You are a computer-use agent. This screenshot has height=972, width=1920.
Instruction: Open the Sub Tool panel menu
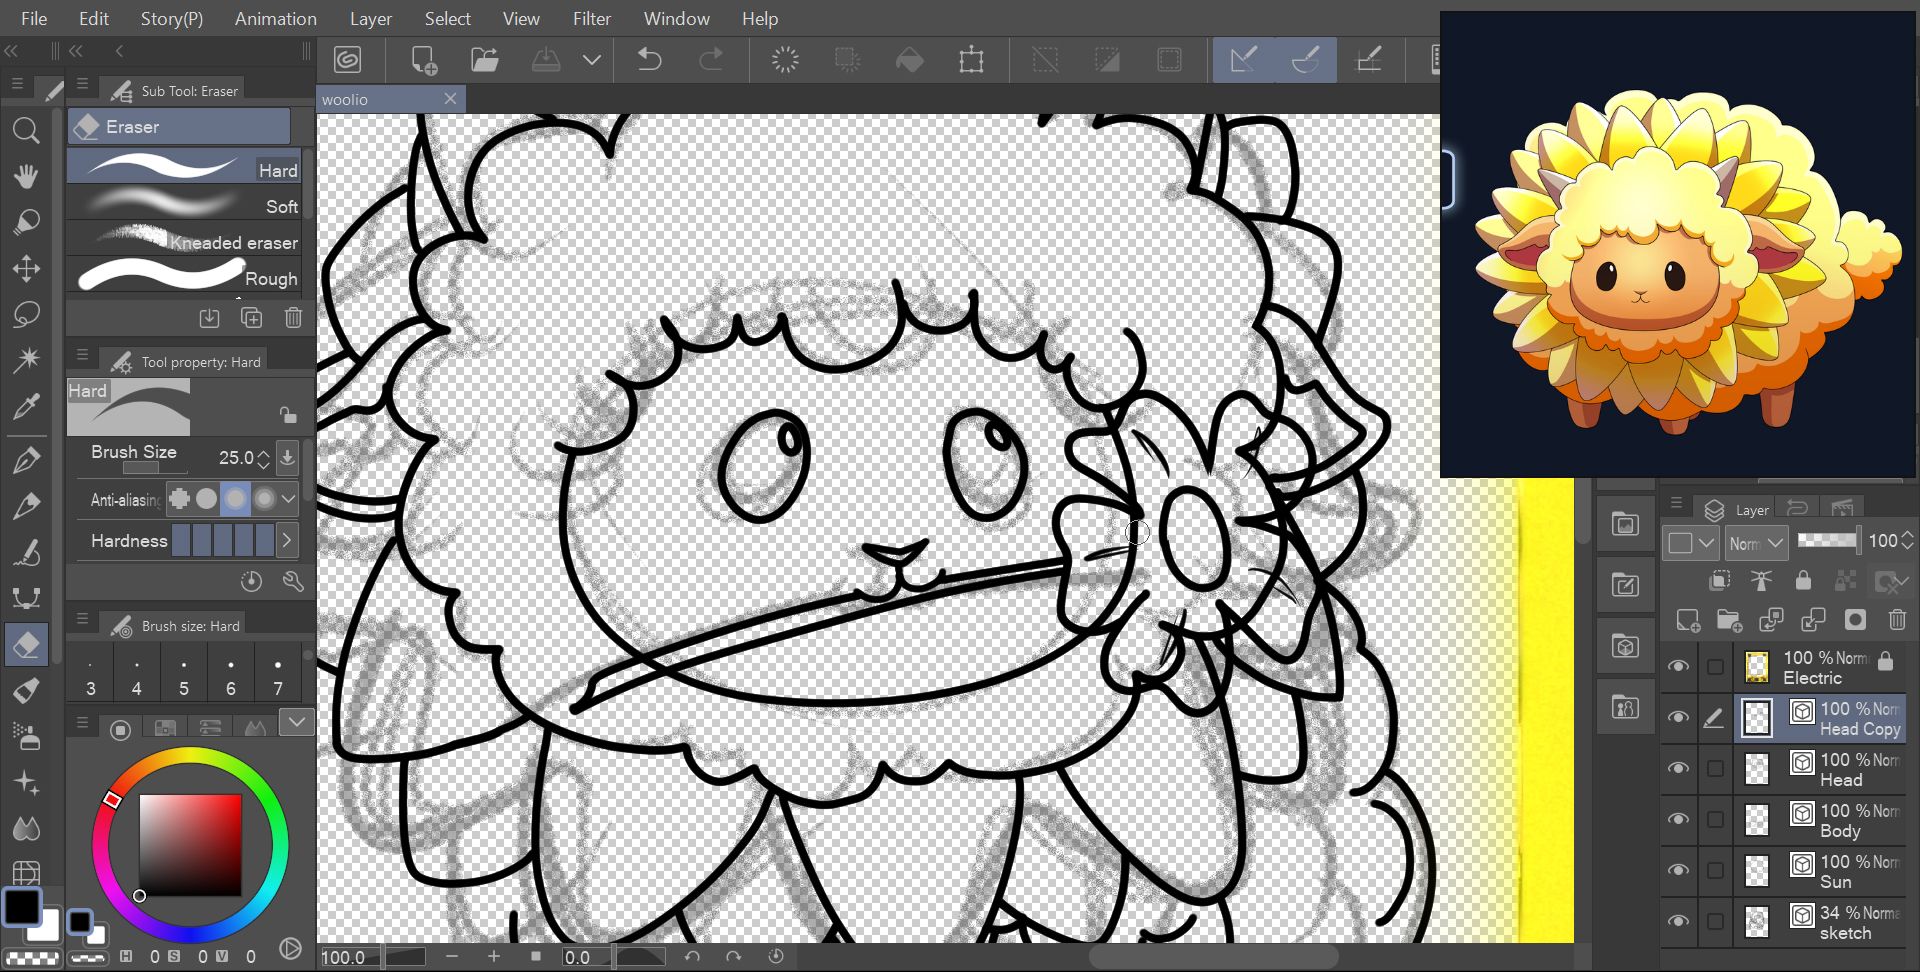coord(82,84)
